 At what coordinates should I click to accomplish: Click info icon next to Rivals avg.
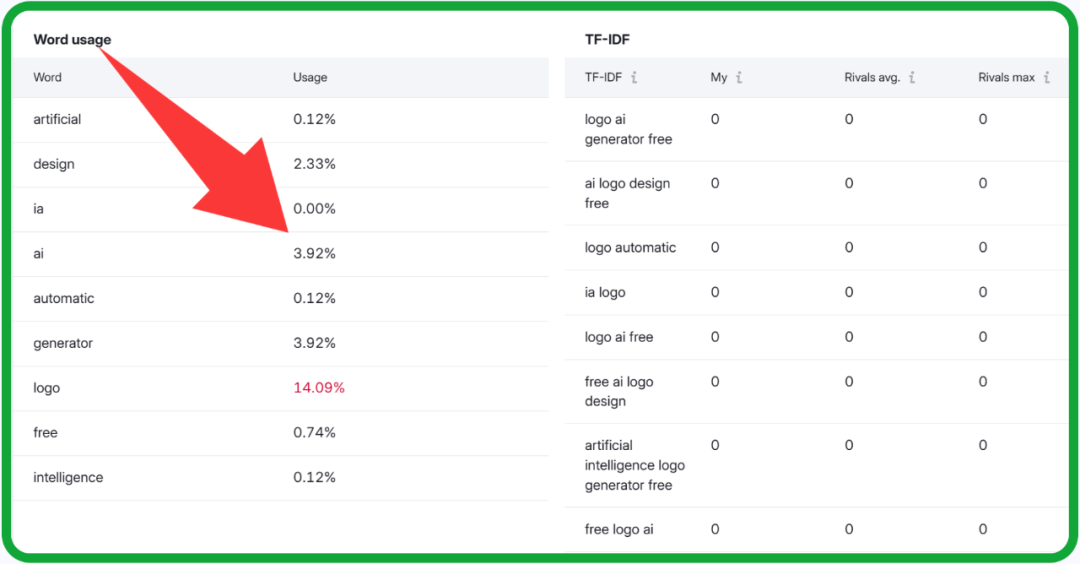(x=912, y=78)
